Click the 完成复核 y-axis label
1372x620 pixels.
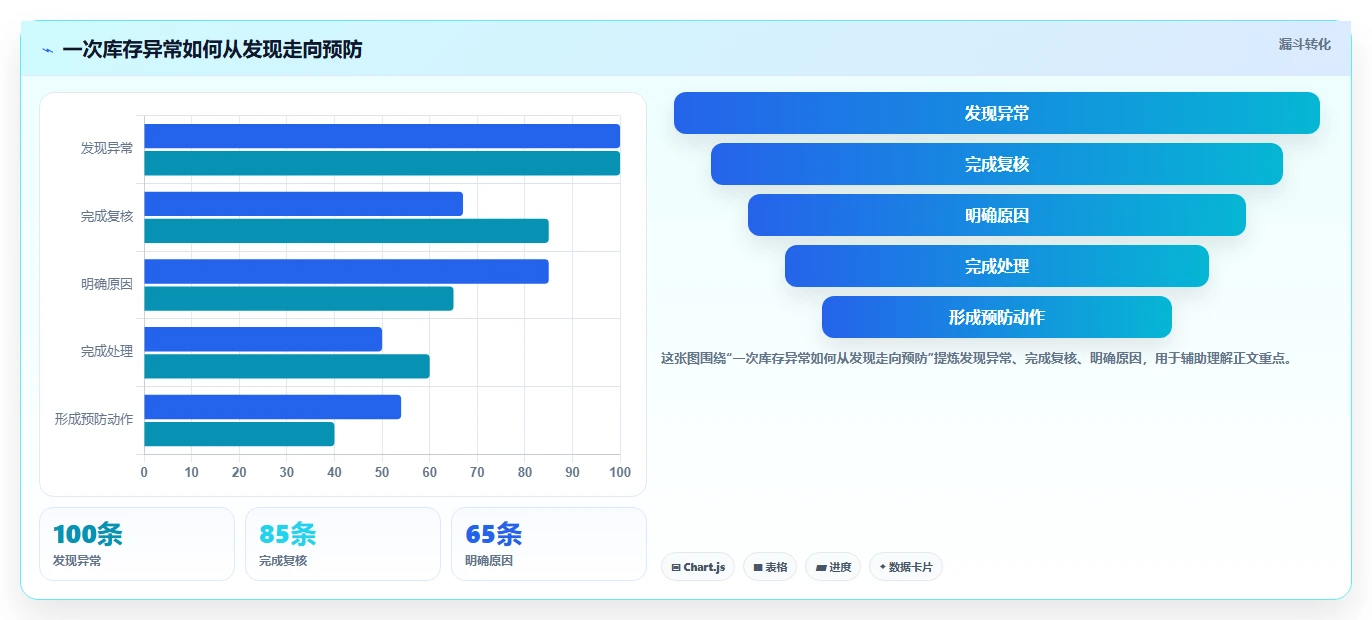[107, 216]
